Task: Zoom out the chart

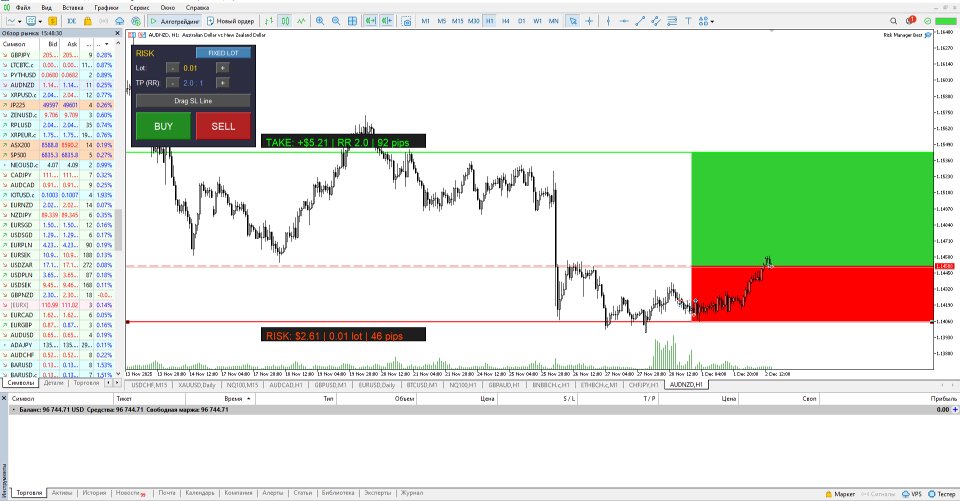Action: click(x=336, y=21)
